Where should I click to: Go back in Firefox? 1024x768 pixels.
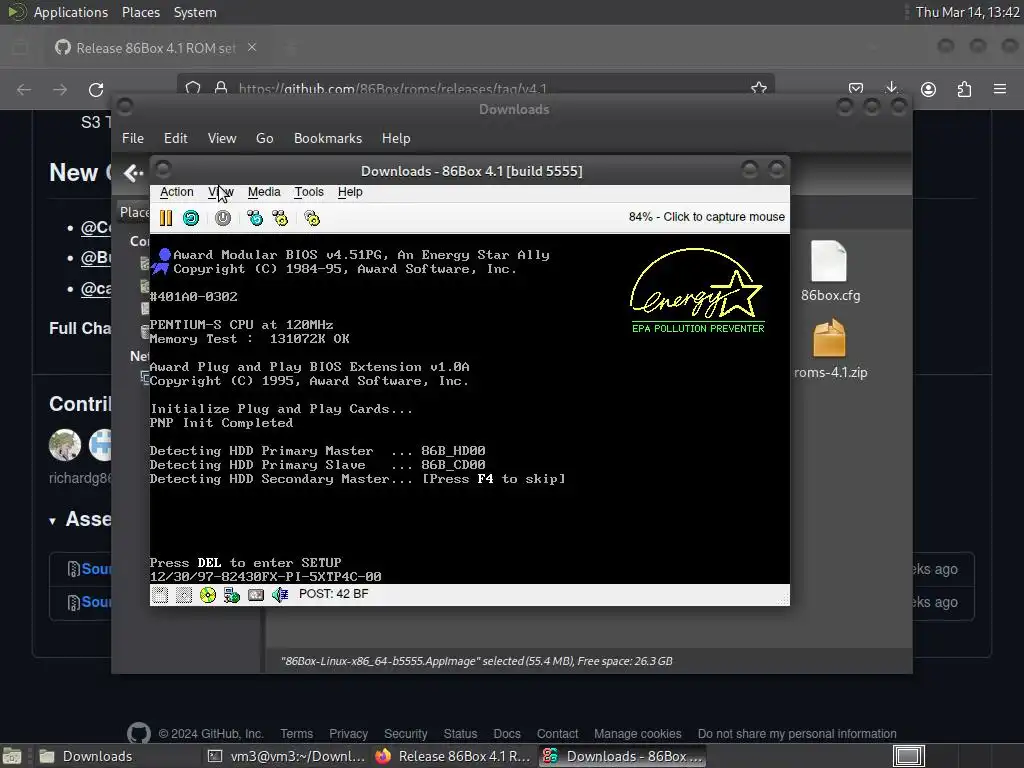point(24,89)
